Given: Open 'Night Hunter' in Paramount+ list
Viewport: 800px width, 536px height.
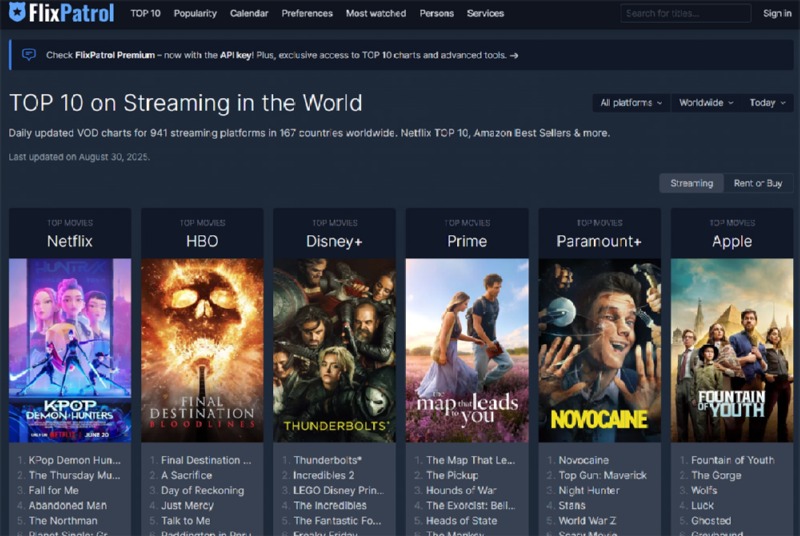Looking at the screenshot, I should tap(589, 491).
